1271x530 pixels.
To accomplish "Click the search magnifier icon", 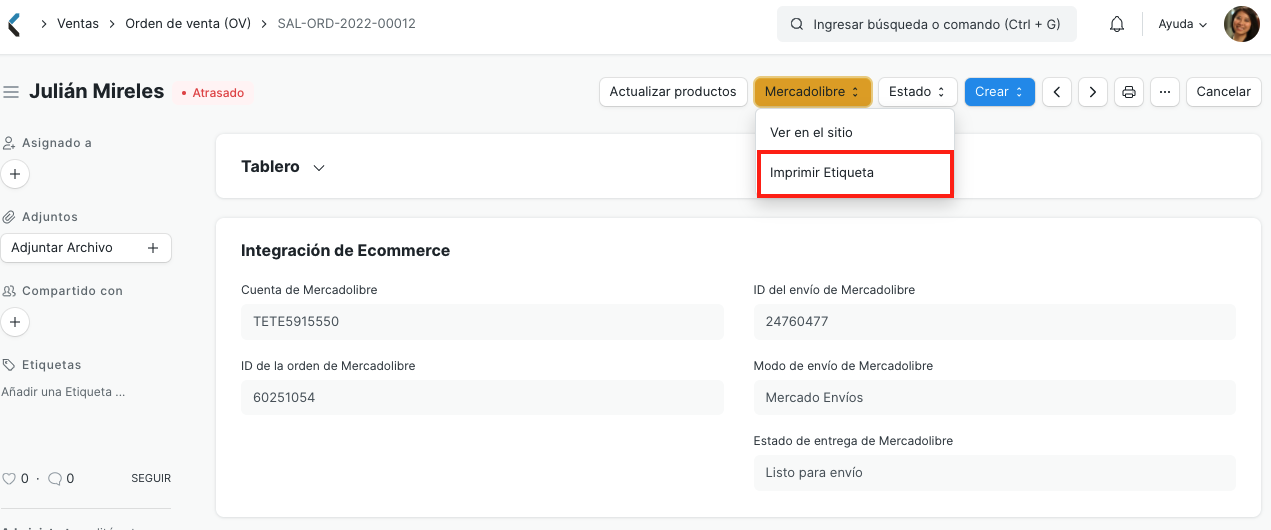I will coord(797,24).
